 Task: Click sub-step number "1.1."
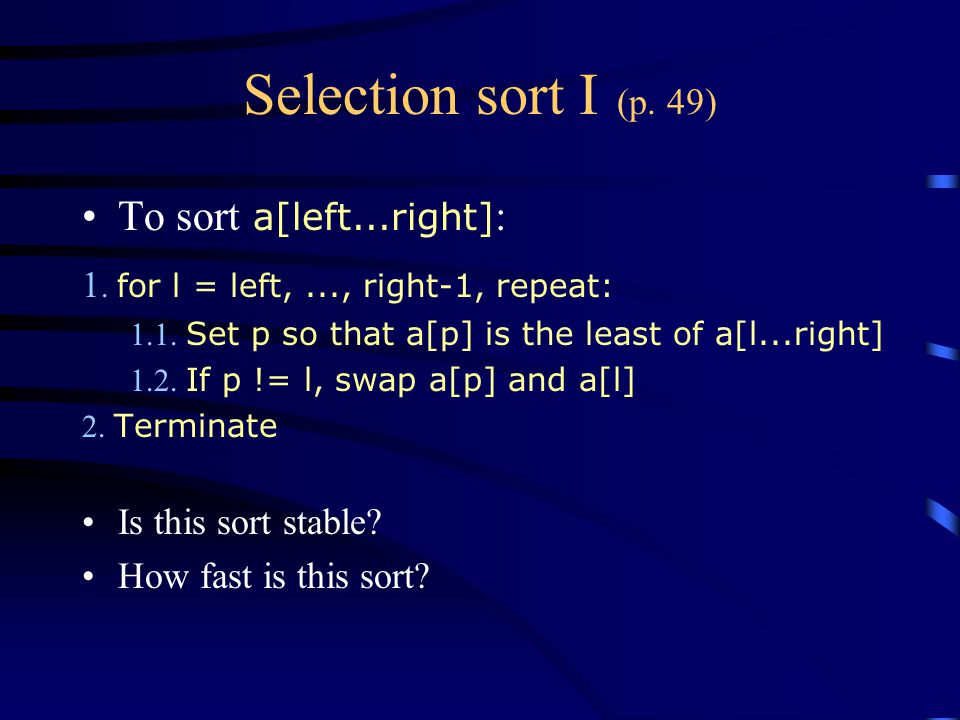(155, 335)
